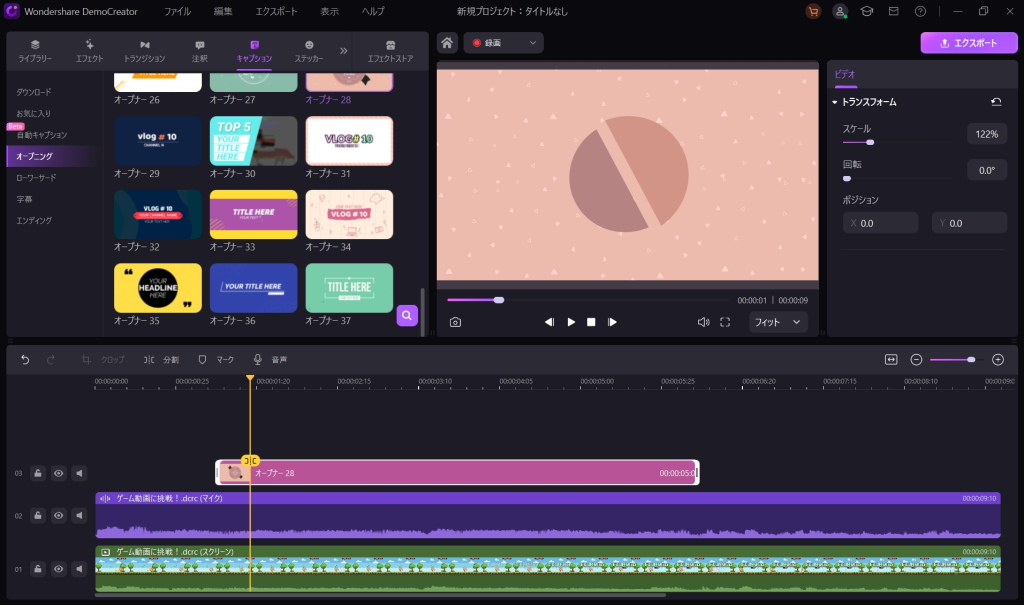Select the crop tool in timeline toolbar
Screen dimensions: 1024x605
pos(103,359)
